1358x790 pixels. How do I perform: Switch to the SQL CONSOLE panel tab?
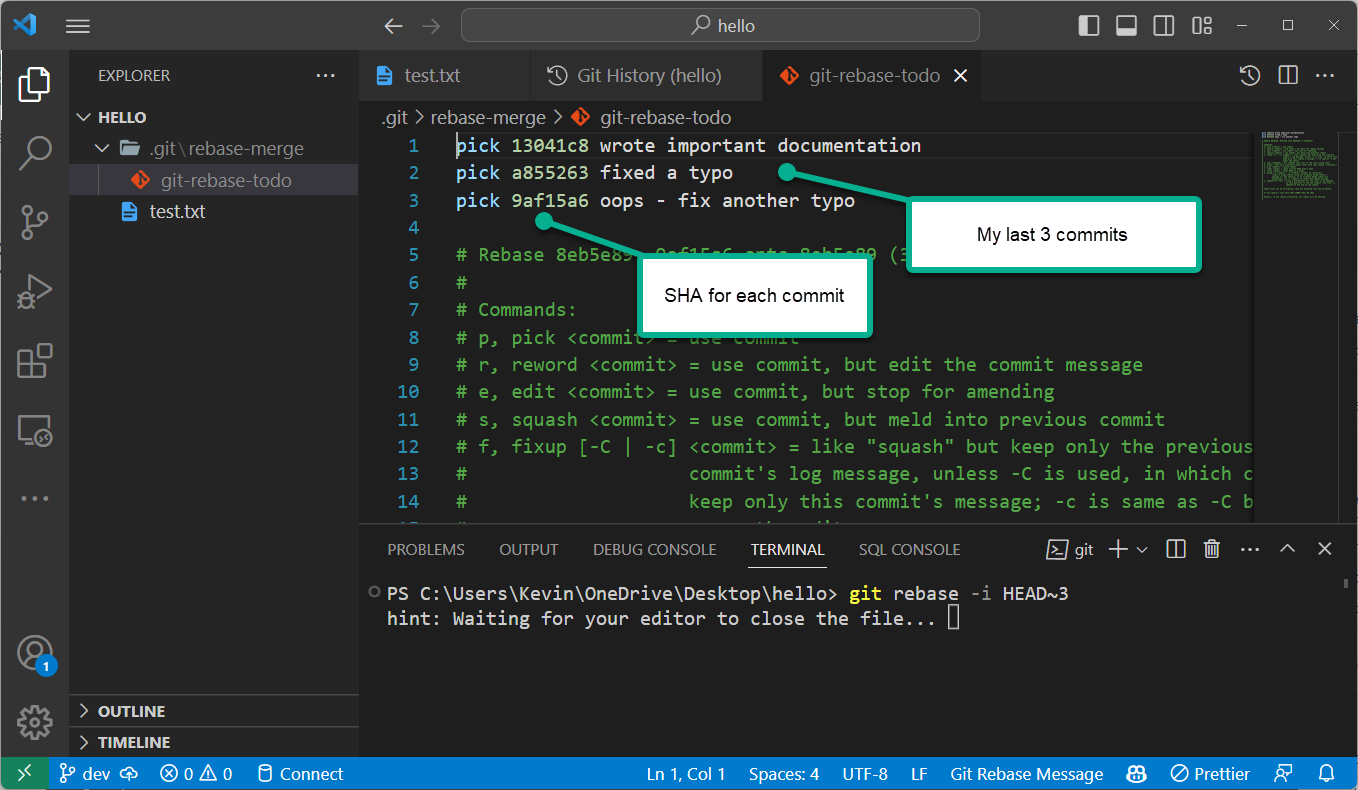pos(909,549)
